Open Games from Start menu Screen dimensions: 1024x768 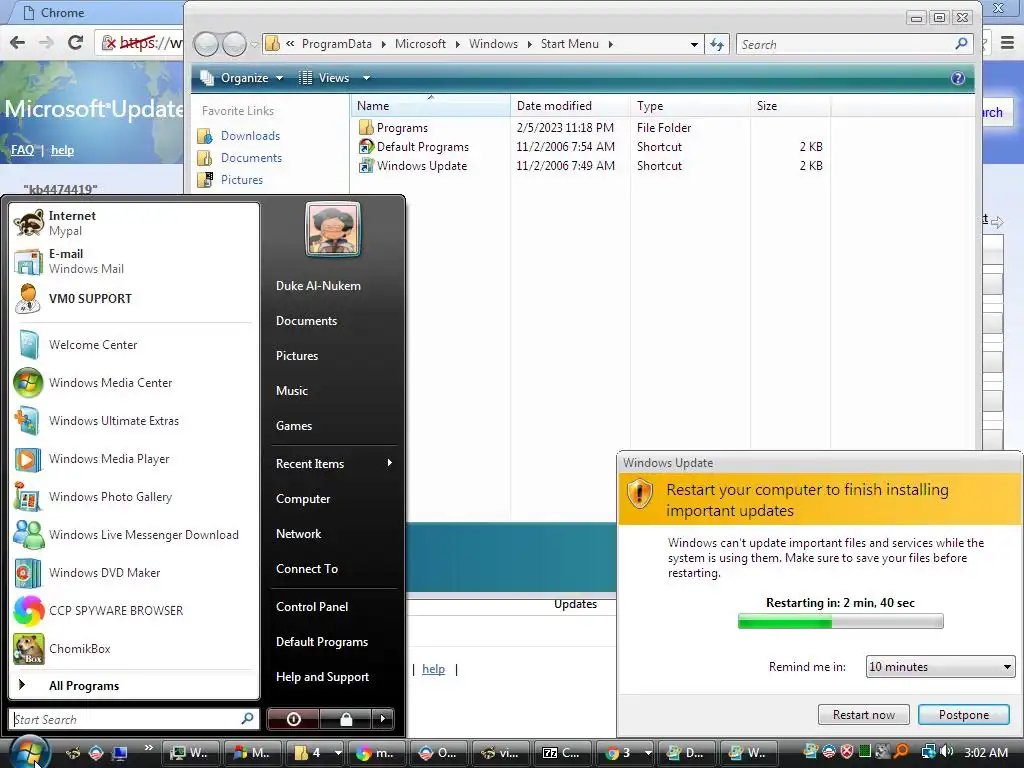pos(294,426)
